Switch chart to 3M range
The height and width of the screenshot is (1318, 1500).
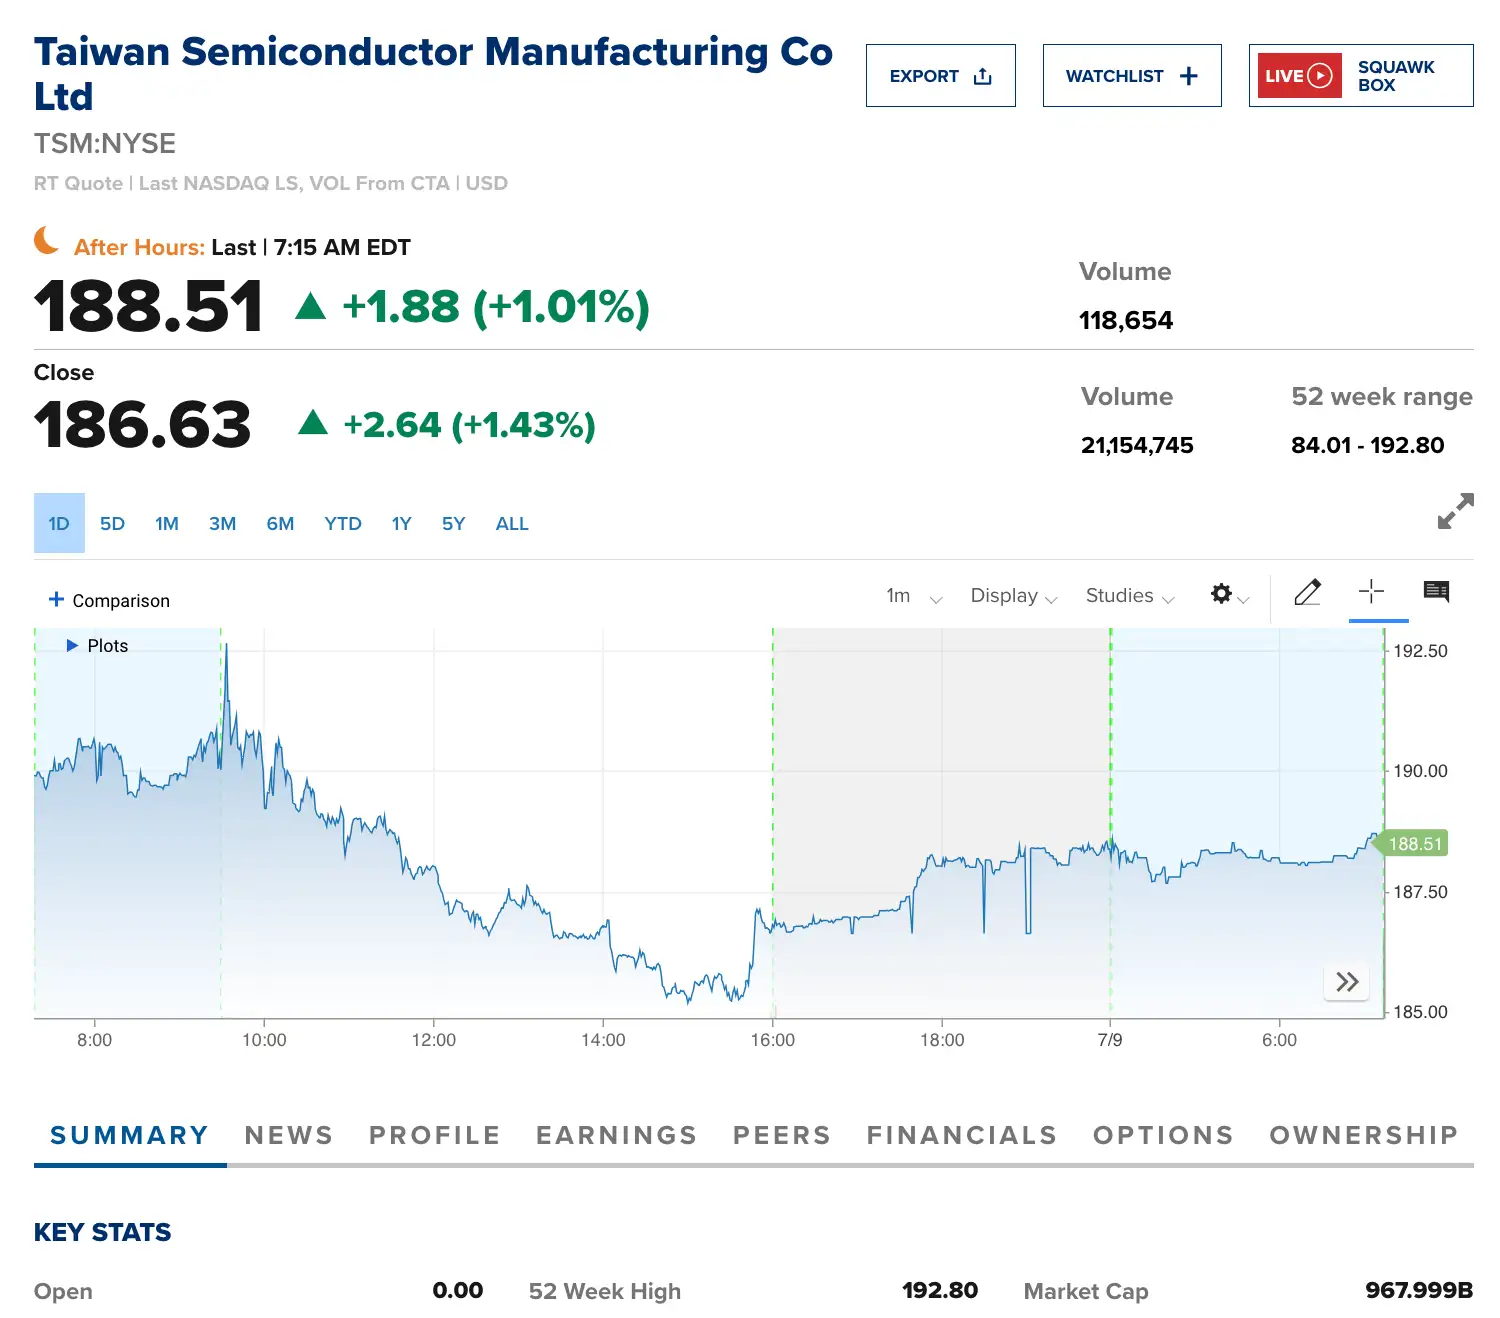coord(222,524)
